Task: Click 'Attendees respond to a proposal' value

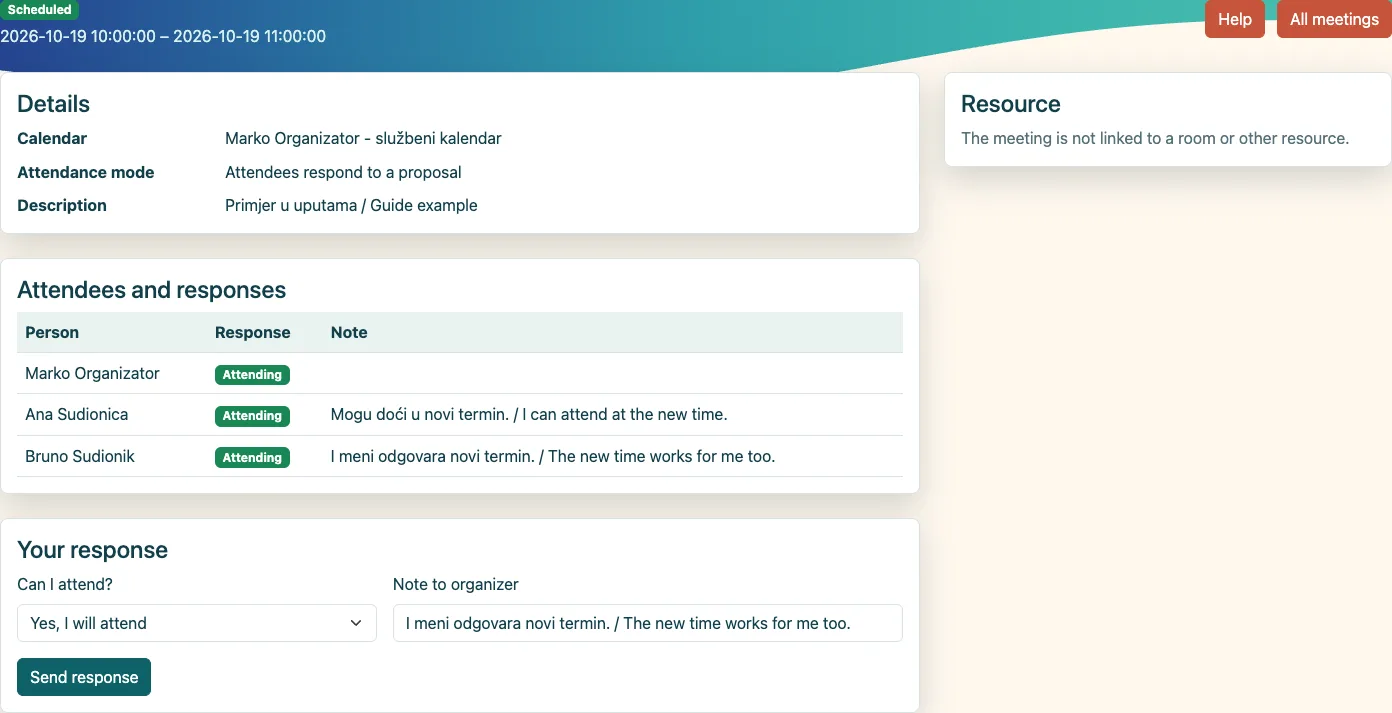Action: coord(343,172)
